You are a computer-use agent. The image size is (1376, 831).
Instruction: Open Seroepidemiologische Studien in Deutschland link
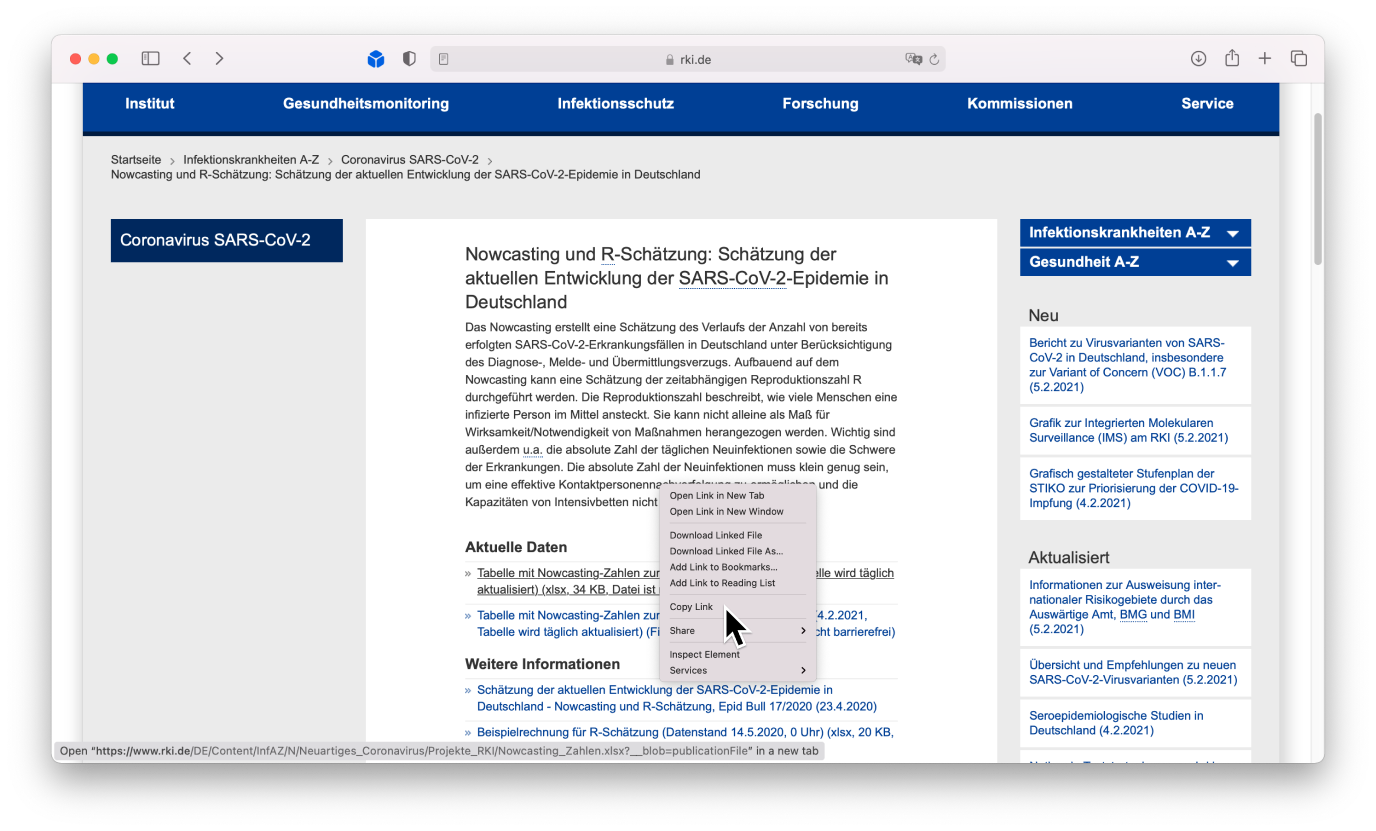[1116, 723]
